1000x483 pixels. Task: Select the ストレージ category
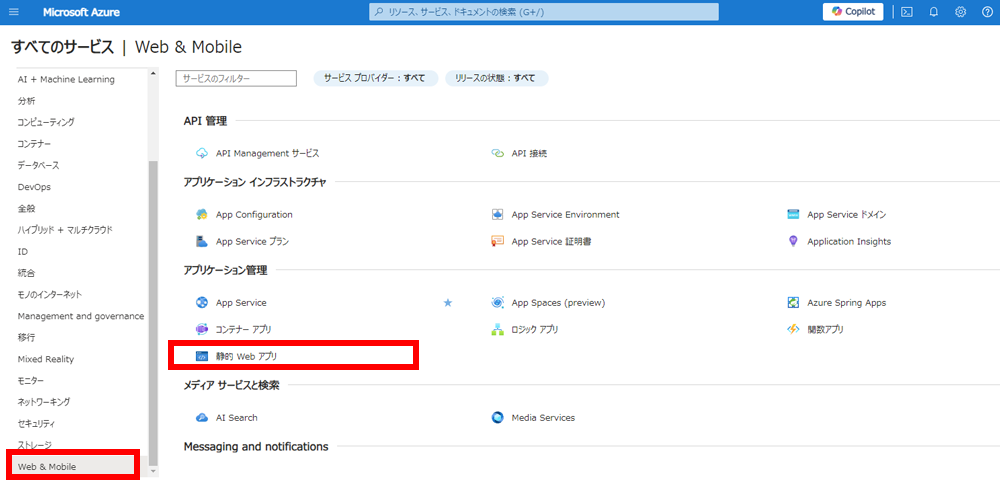(34, 445)
